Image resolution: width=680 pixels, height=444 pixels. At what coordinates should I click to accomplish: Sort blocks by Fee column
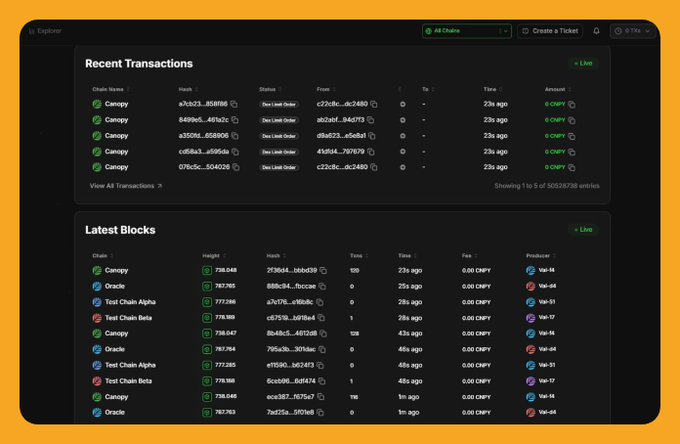(x=469, y=256)
